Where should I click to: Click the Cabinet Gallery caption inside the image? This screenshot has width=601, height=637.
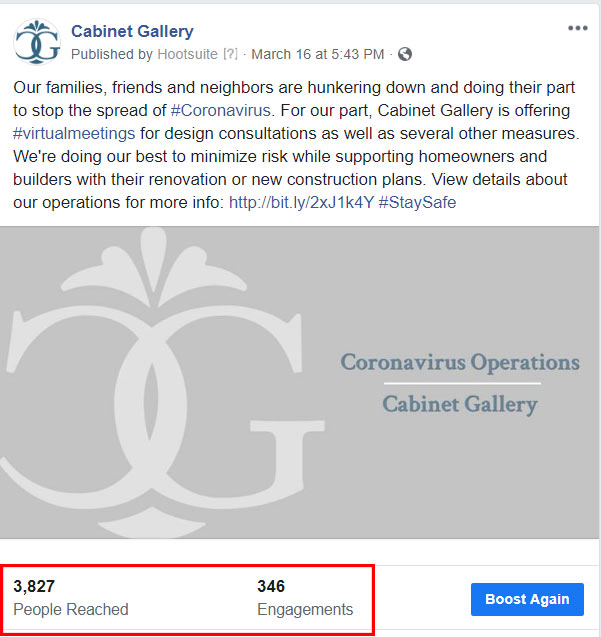pyautogui.click(x=460, y=405)
